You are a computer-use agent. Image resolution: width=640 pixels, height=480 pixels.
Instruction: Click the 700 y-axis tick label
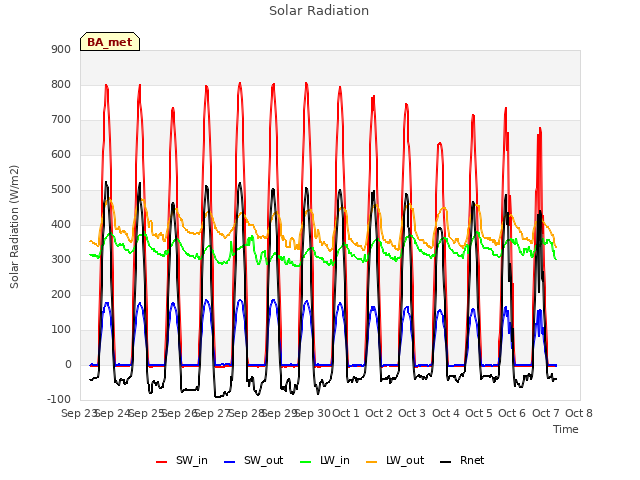61,120
